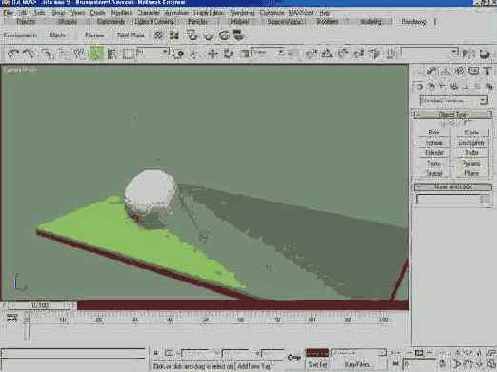Select the Select and Move tool
This screenshot has width=497, height=372.
point(212,53)
